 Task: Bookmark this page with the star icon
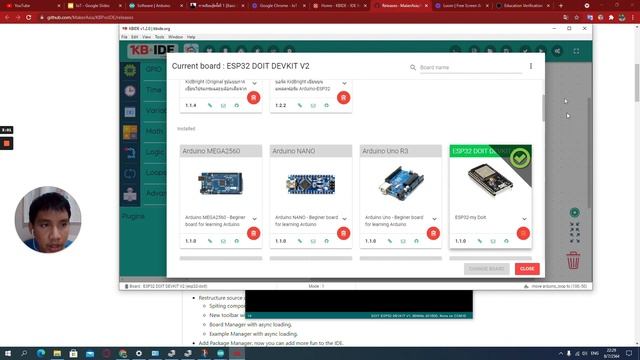coord(576,18)
